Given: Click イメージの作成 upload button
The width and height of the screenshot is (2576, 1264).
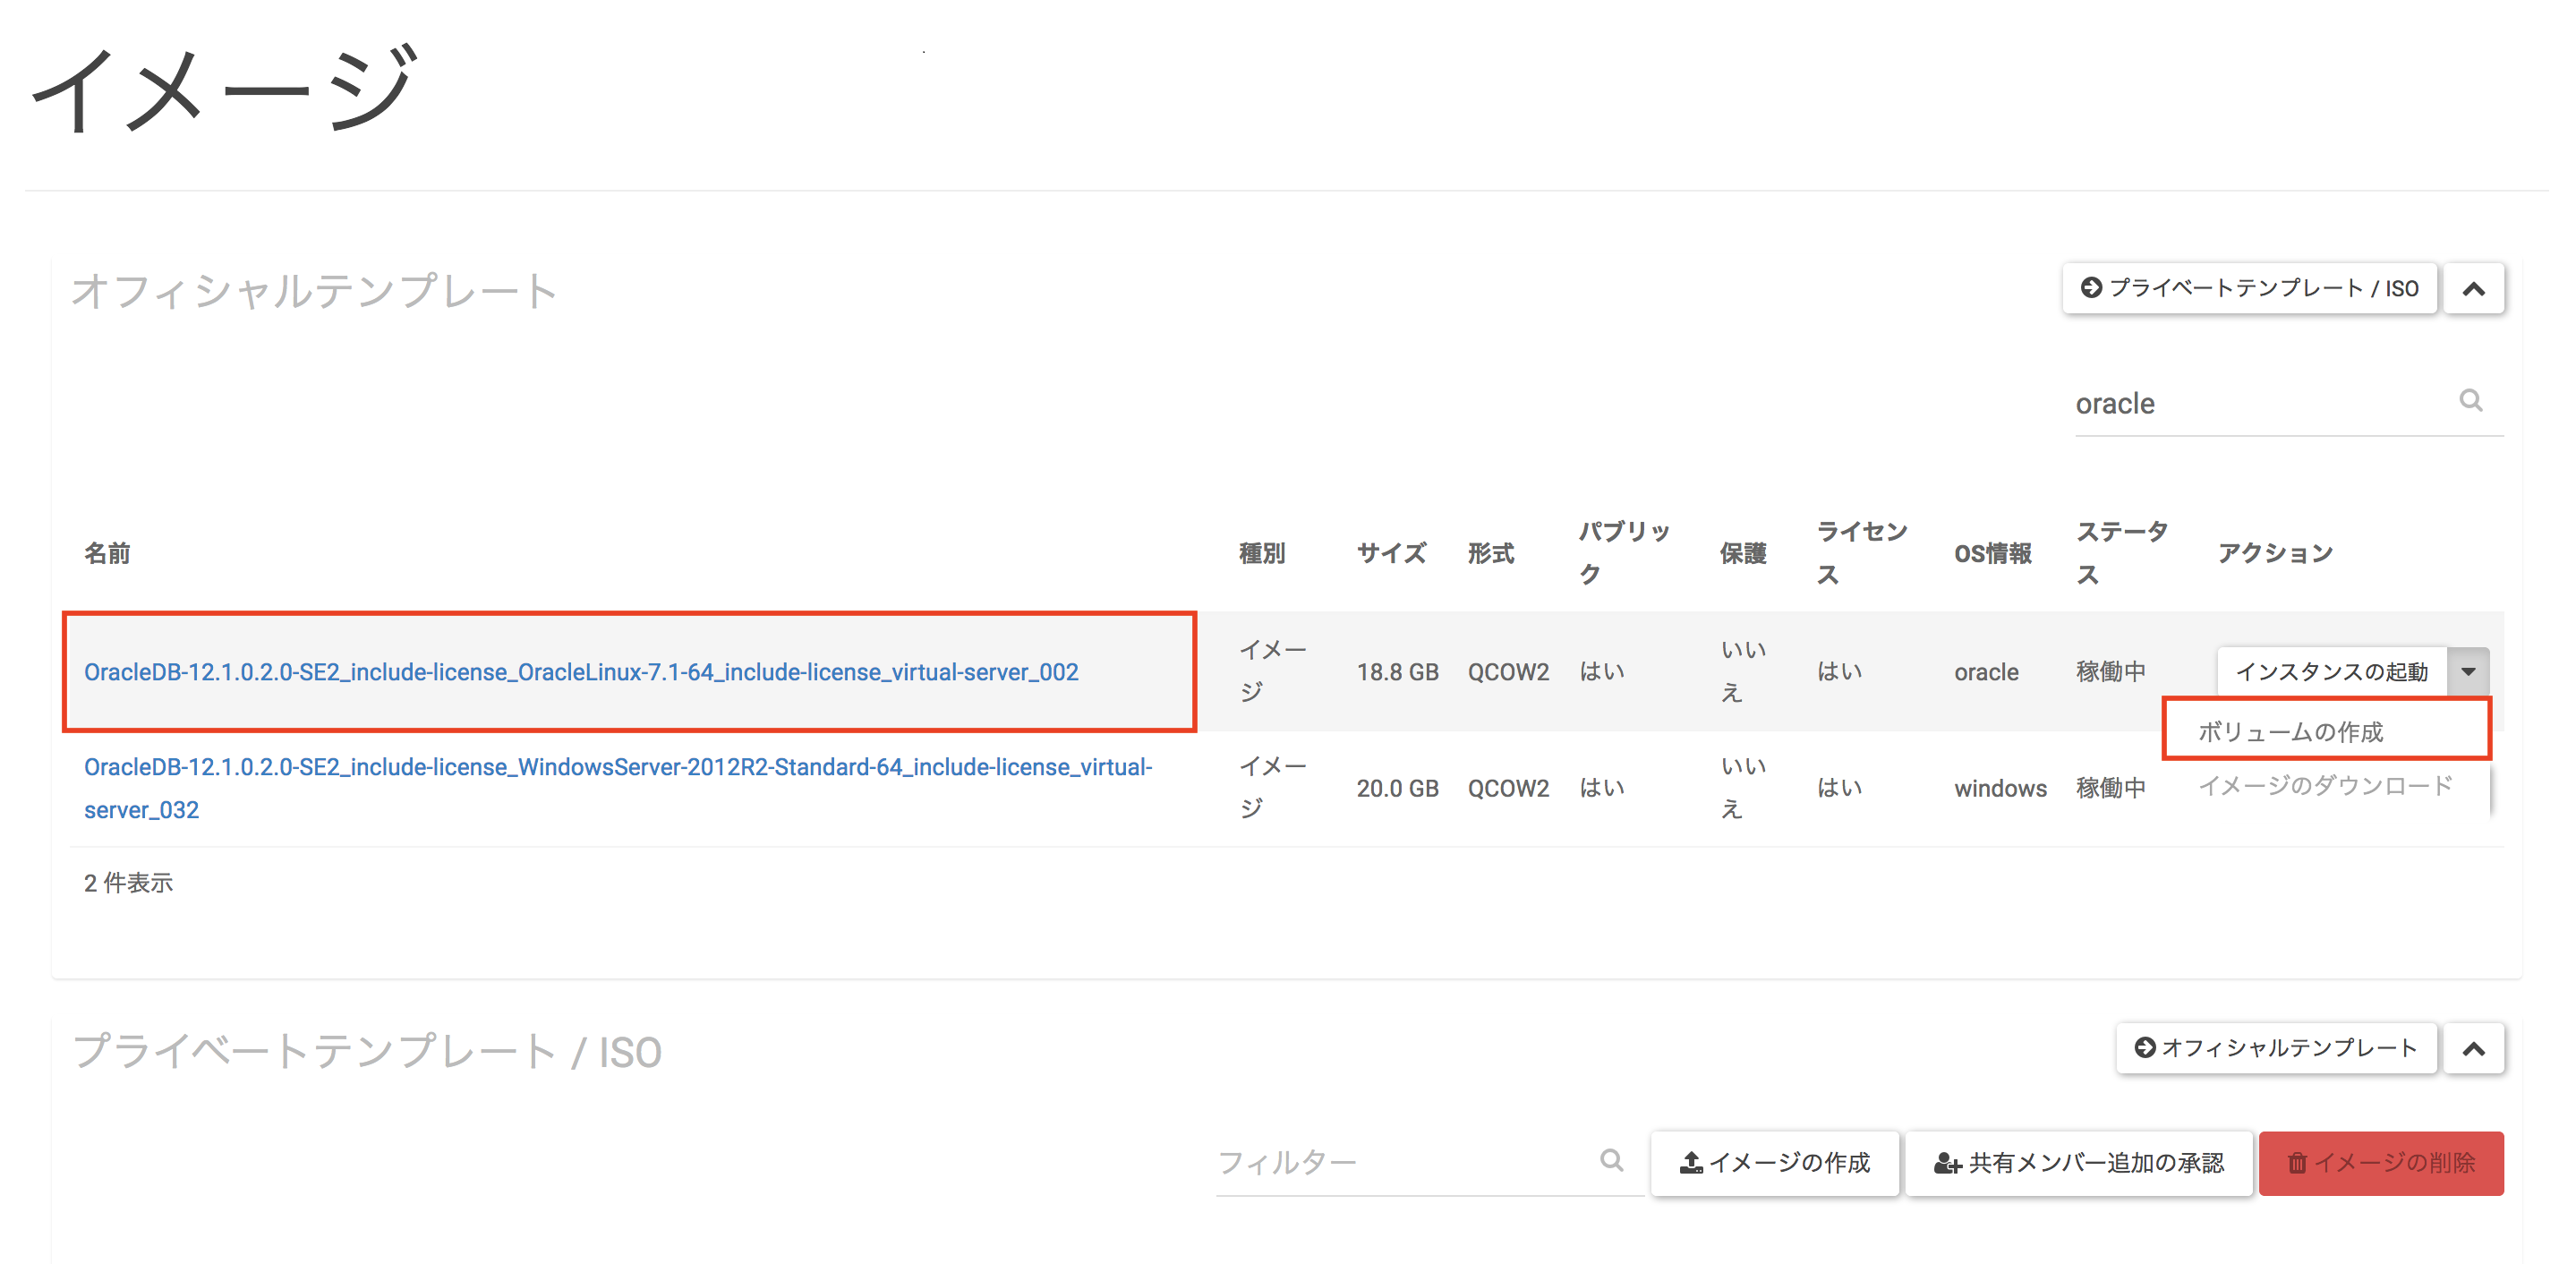Looking at the screenshot, I should click(x=1774, y=1162).
